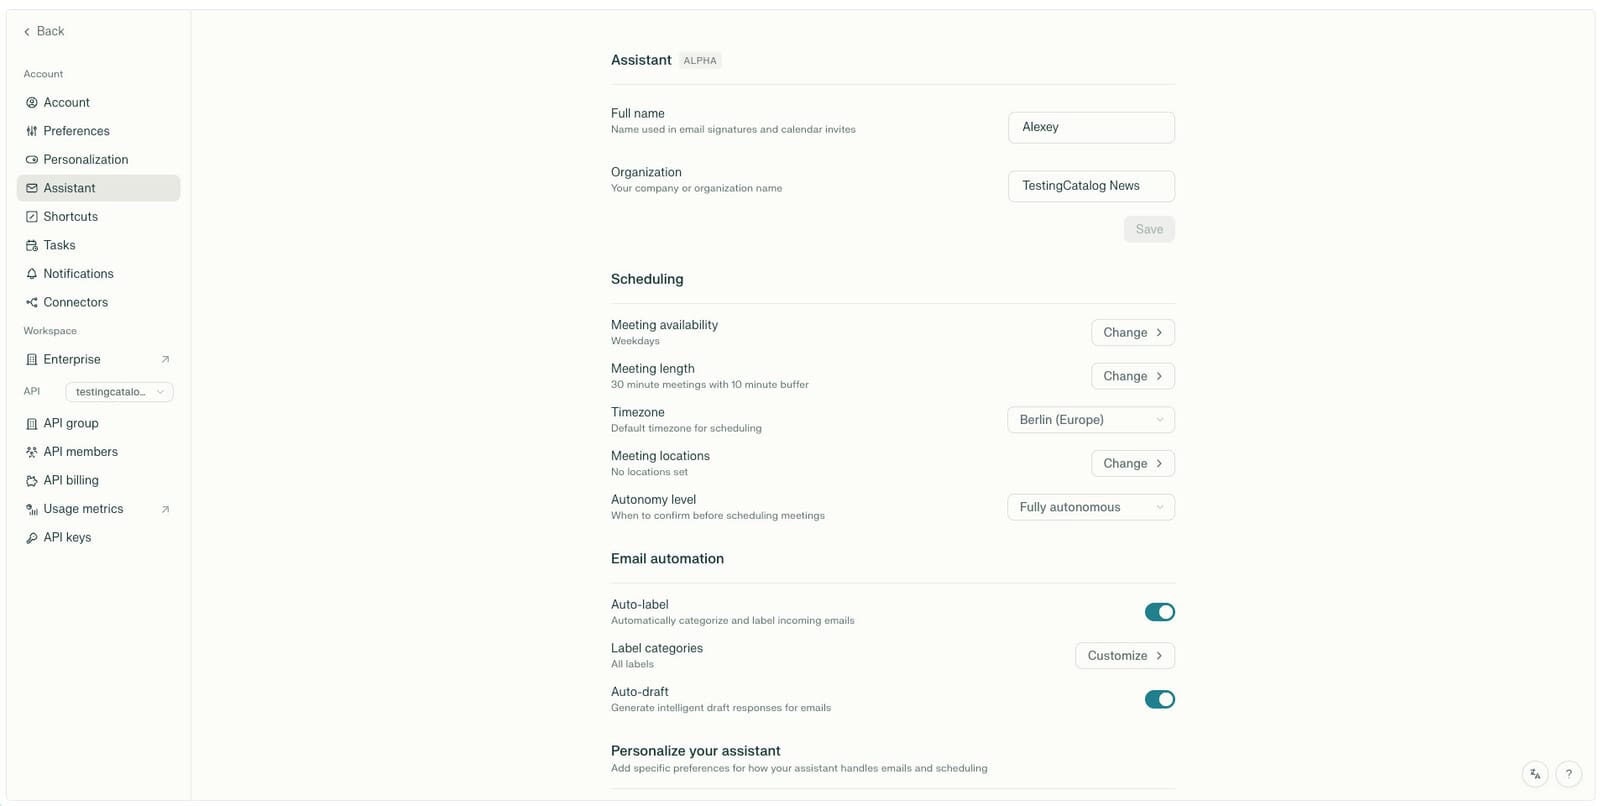Click the Account profile icon in sidebar
Image resolution: width=1600 pixels, height=806 pixels.
(32, 103)
